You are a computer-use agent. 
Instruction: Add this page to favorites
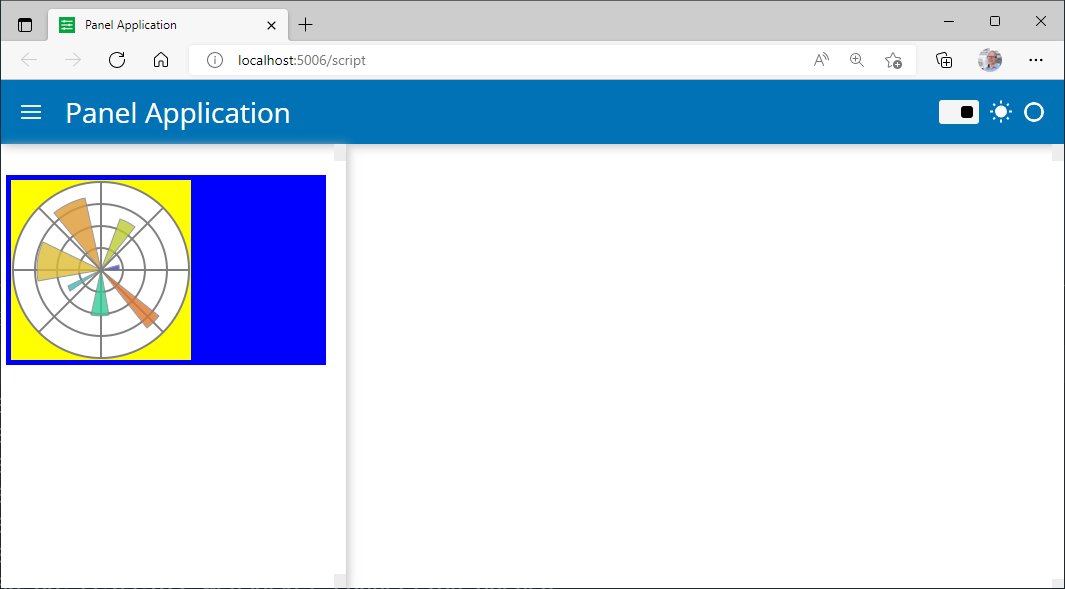coord(893,60)
